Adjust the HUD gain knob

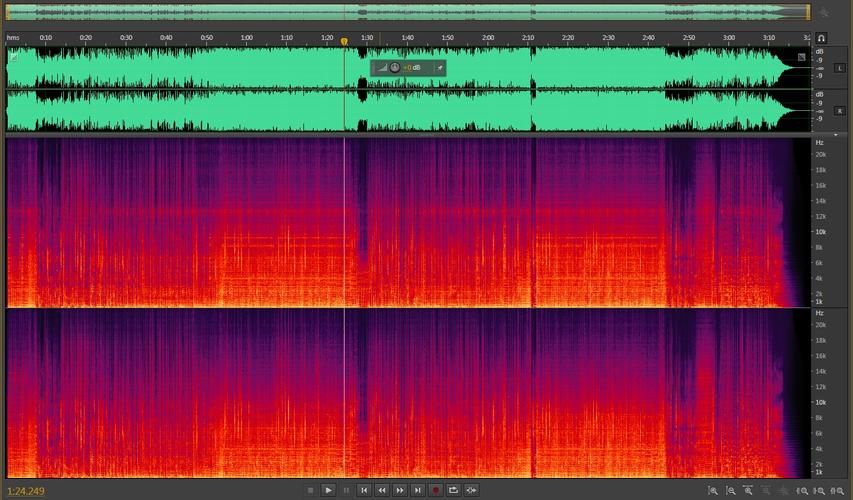click(x=395, y=67)
